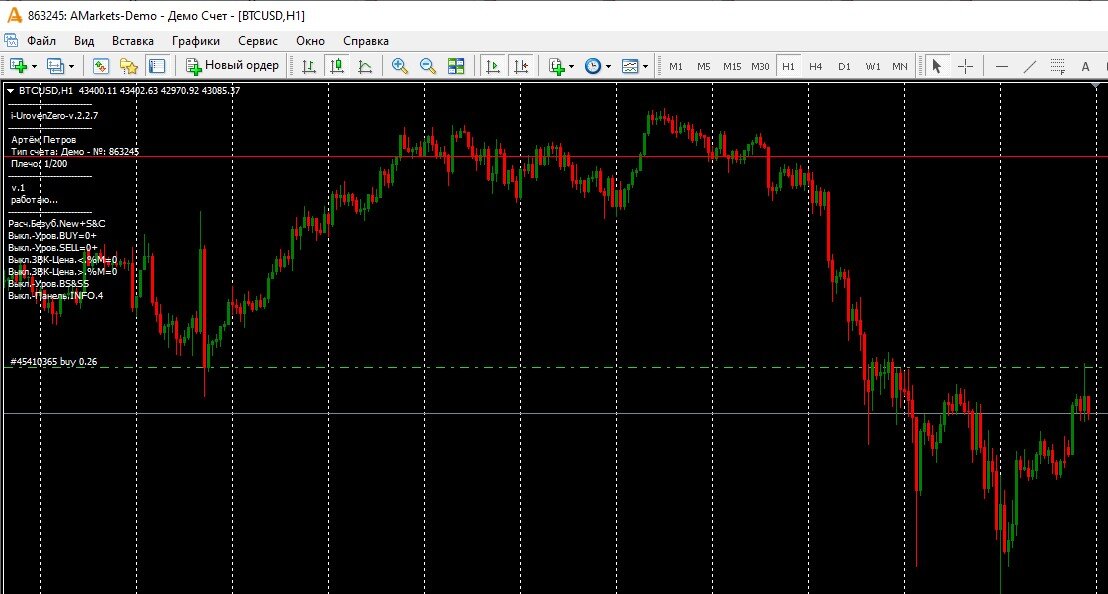Open a new chart window
The image size is (1108, 594).
(18, 66)
